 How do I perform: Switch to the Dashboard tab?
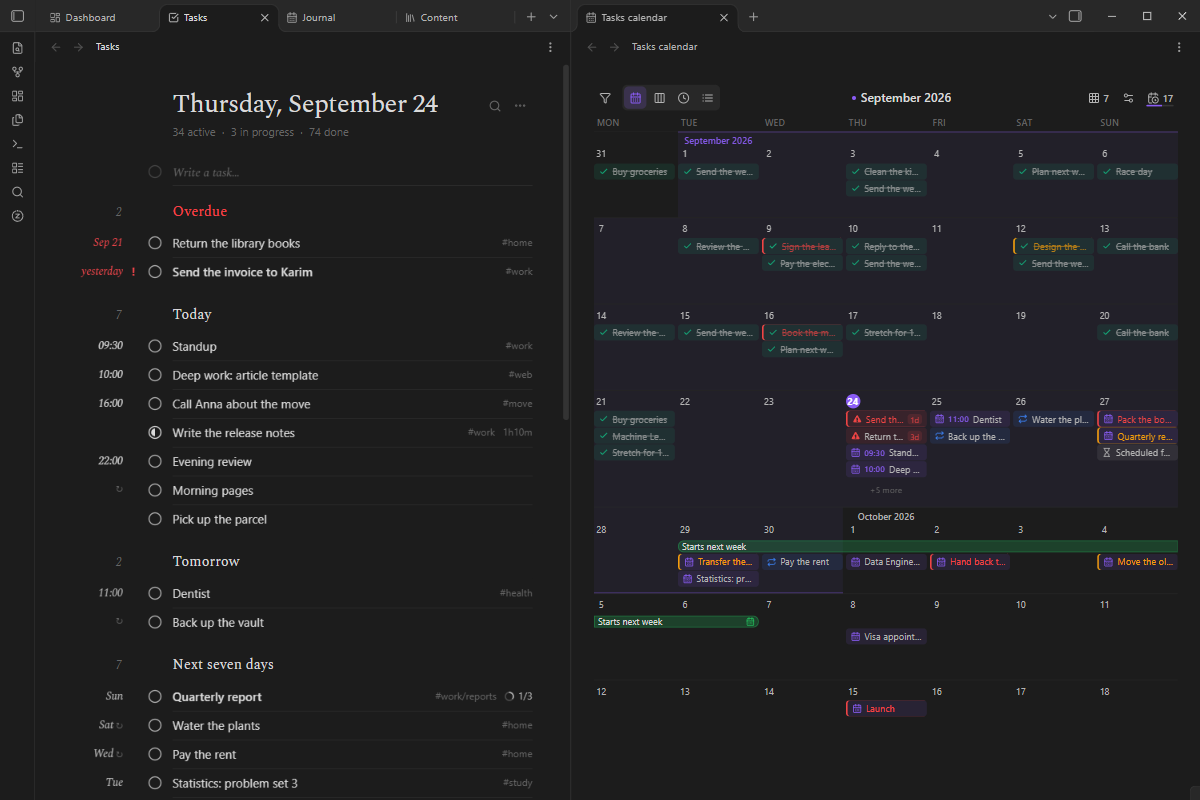pos(90,17)
